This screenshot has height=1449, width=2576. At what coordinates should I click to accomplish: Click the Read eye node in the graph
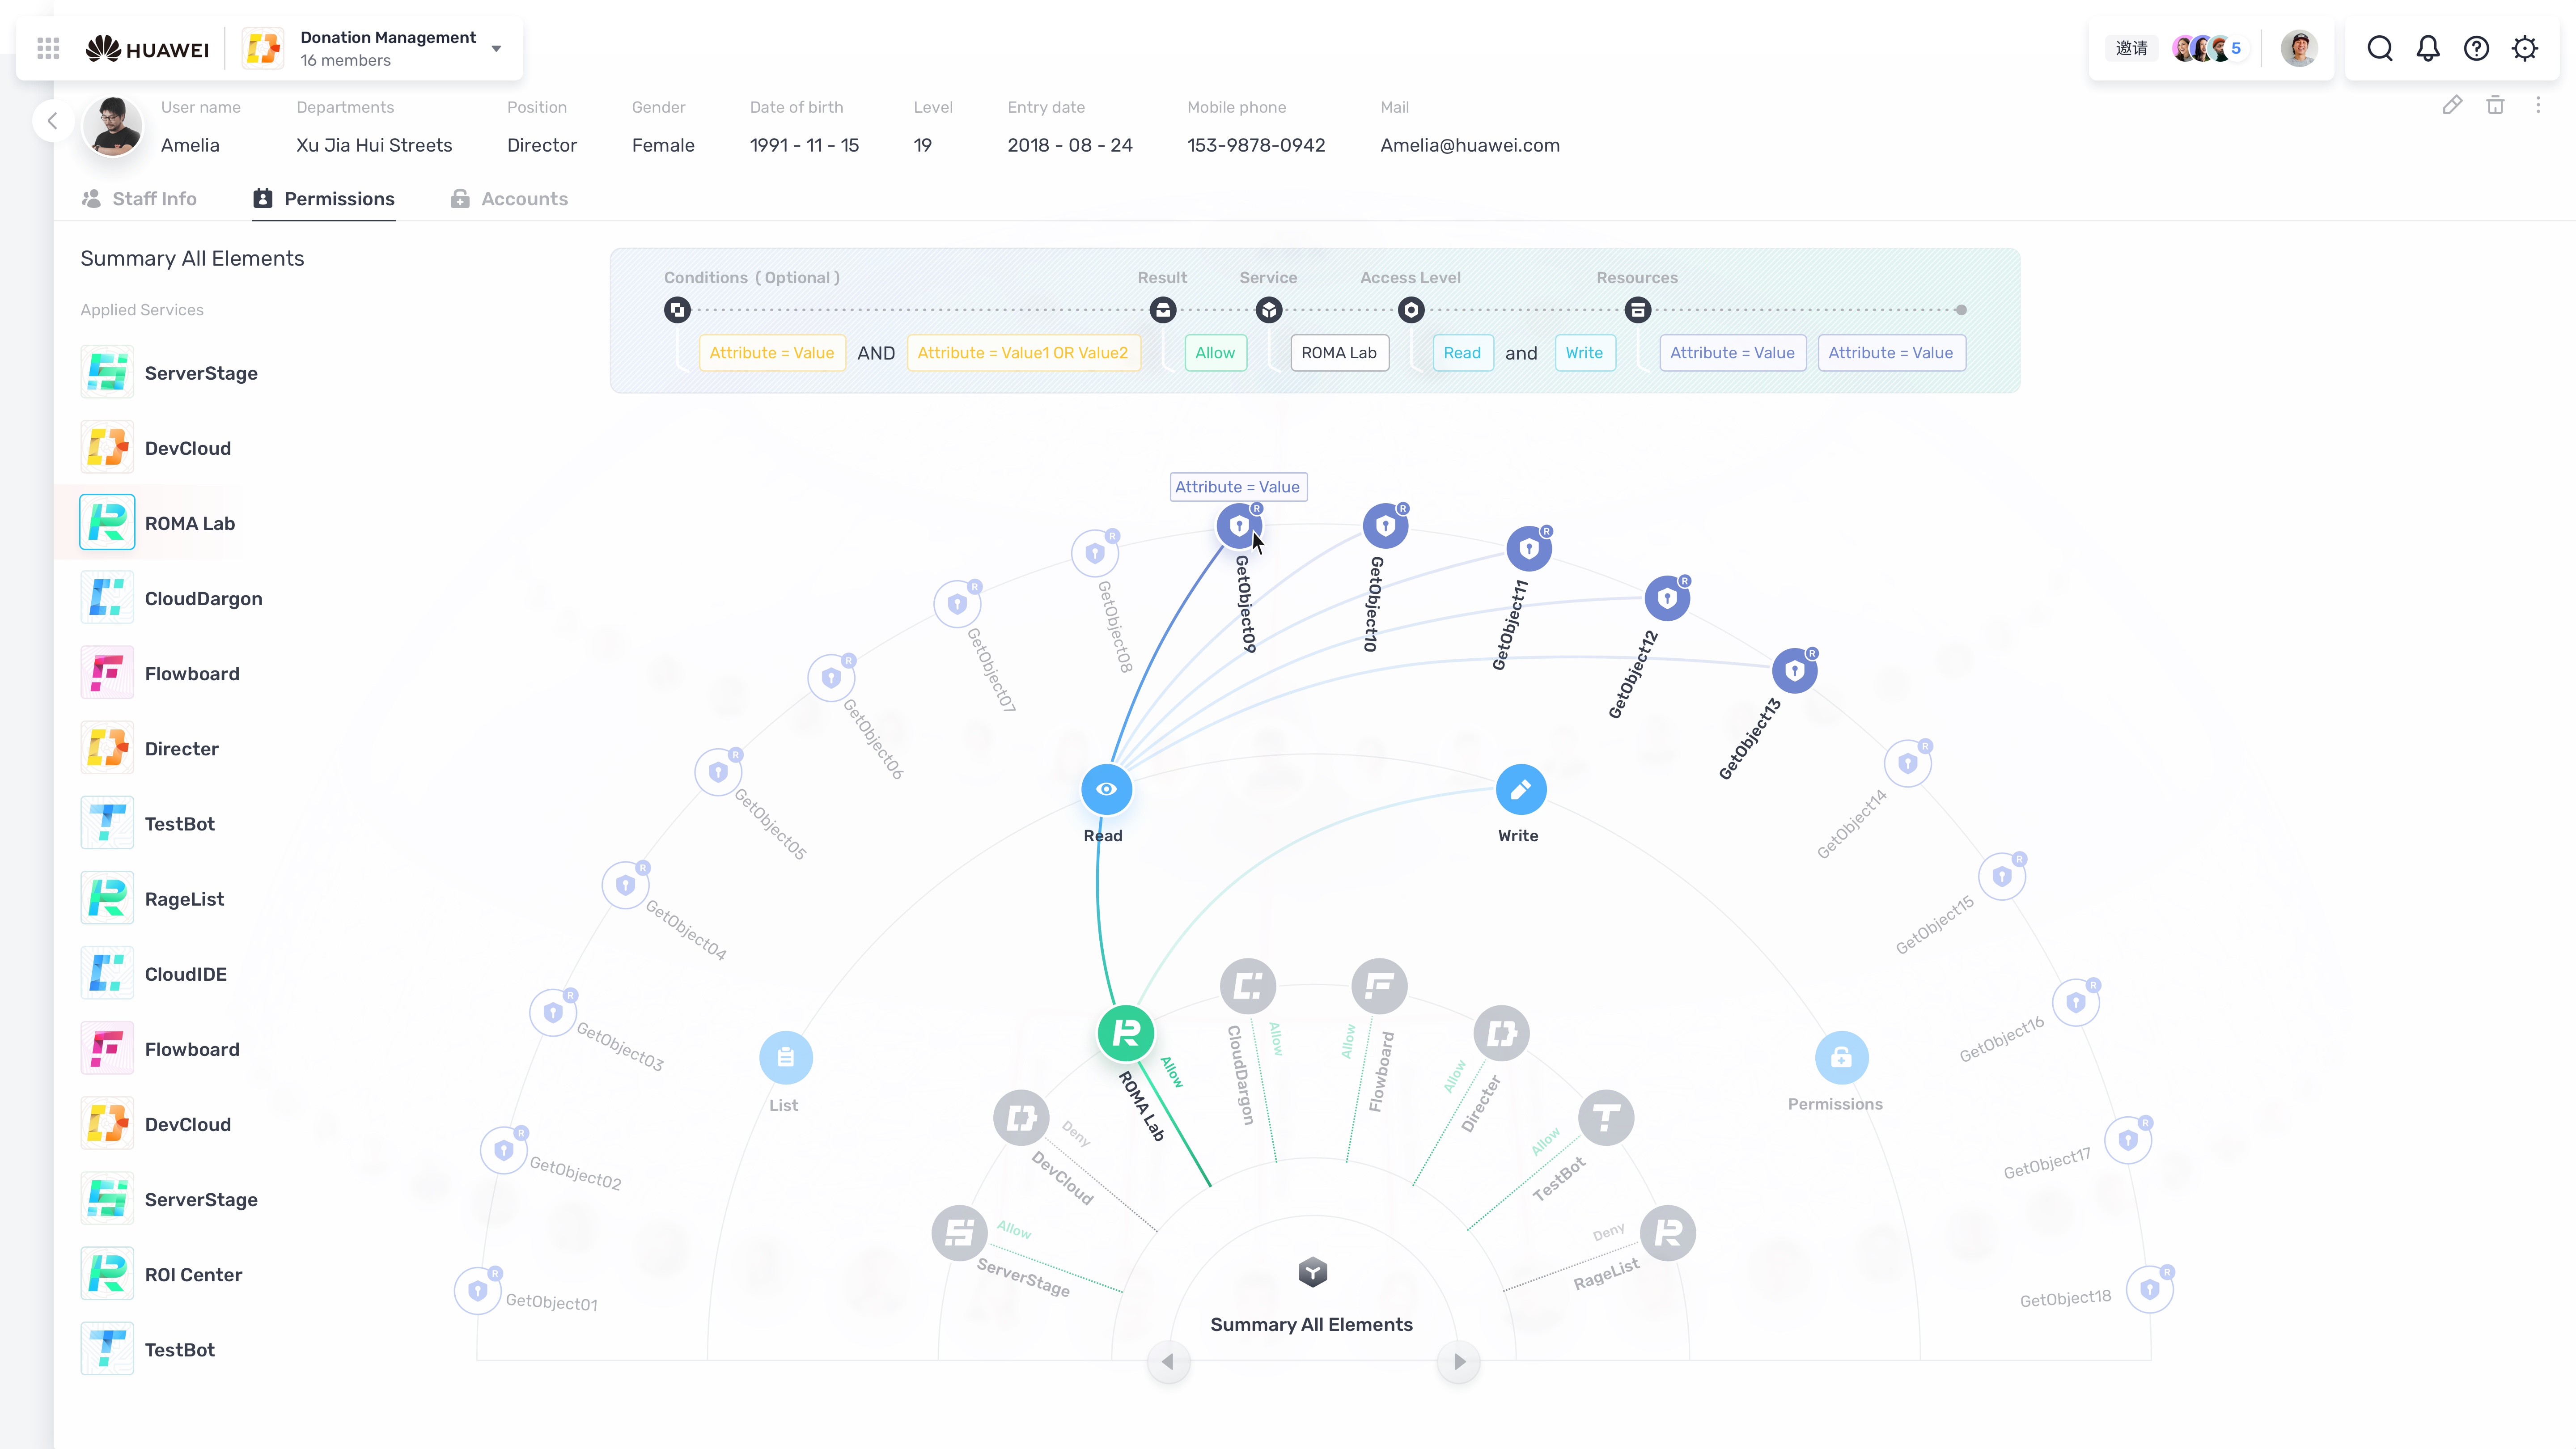[x=1105, y=788]
